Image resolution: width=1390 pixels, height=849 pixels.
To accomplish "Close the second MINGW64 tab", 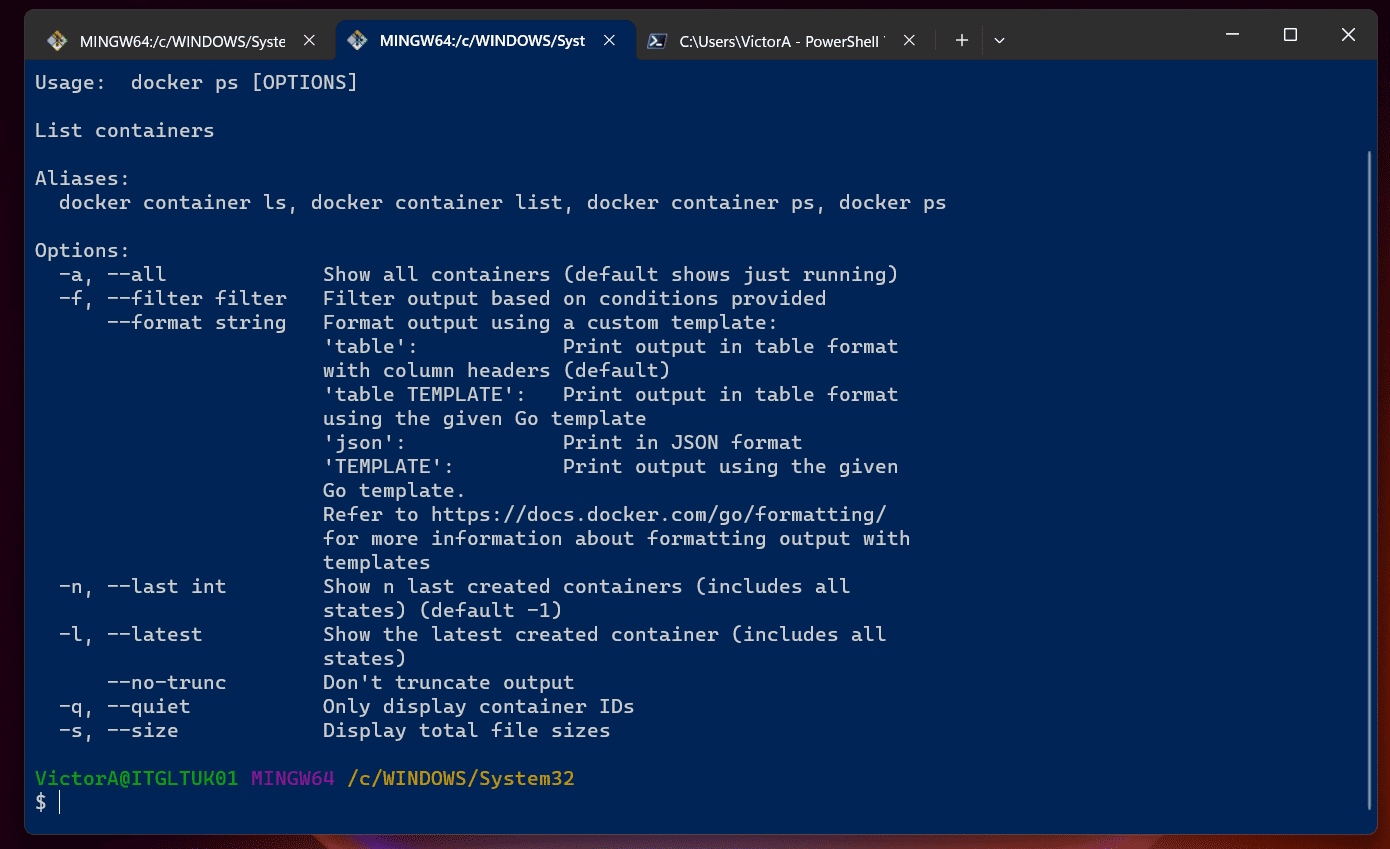I will [x=609, y=41].
